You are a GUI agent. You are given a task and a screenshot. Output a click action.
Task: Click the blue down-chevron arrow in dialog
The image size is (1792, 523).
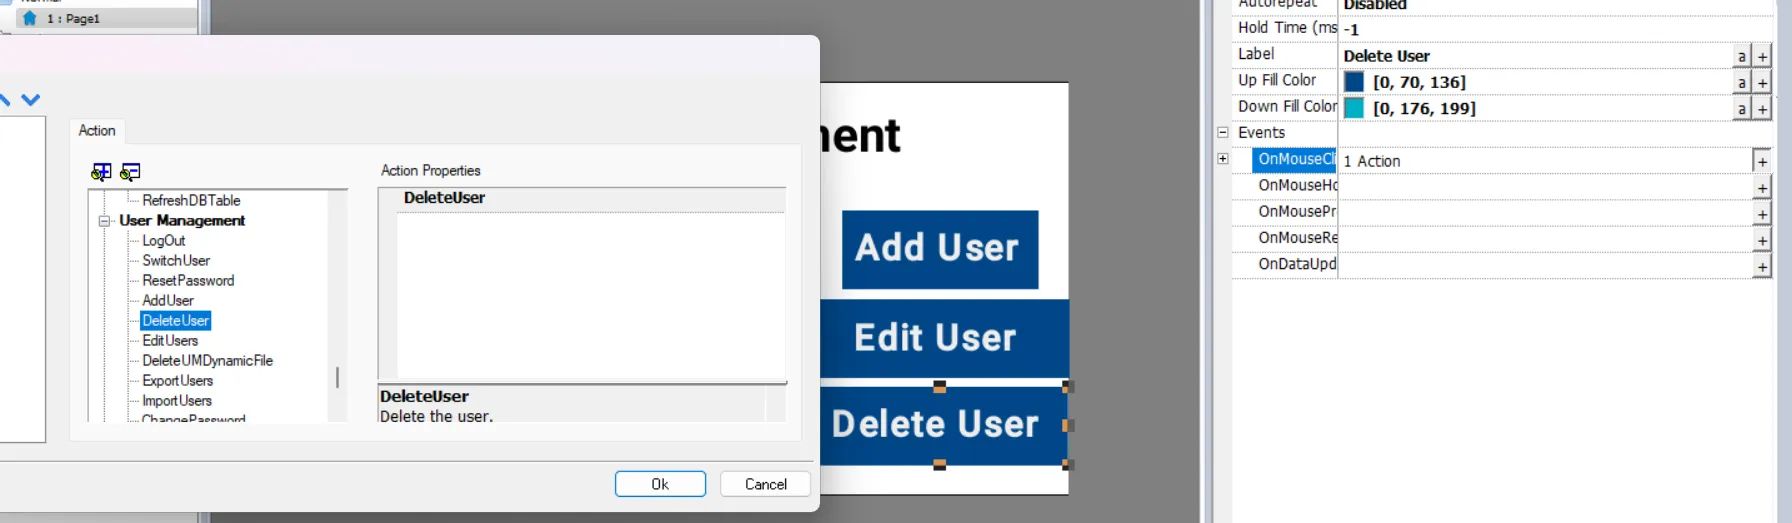click(x=31, y=100)
